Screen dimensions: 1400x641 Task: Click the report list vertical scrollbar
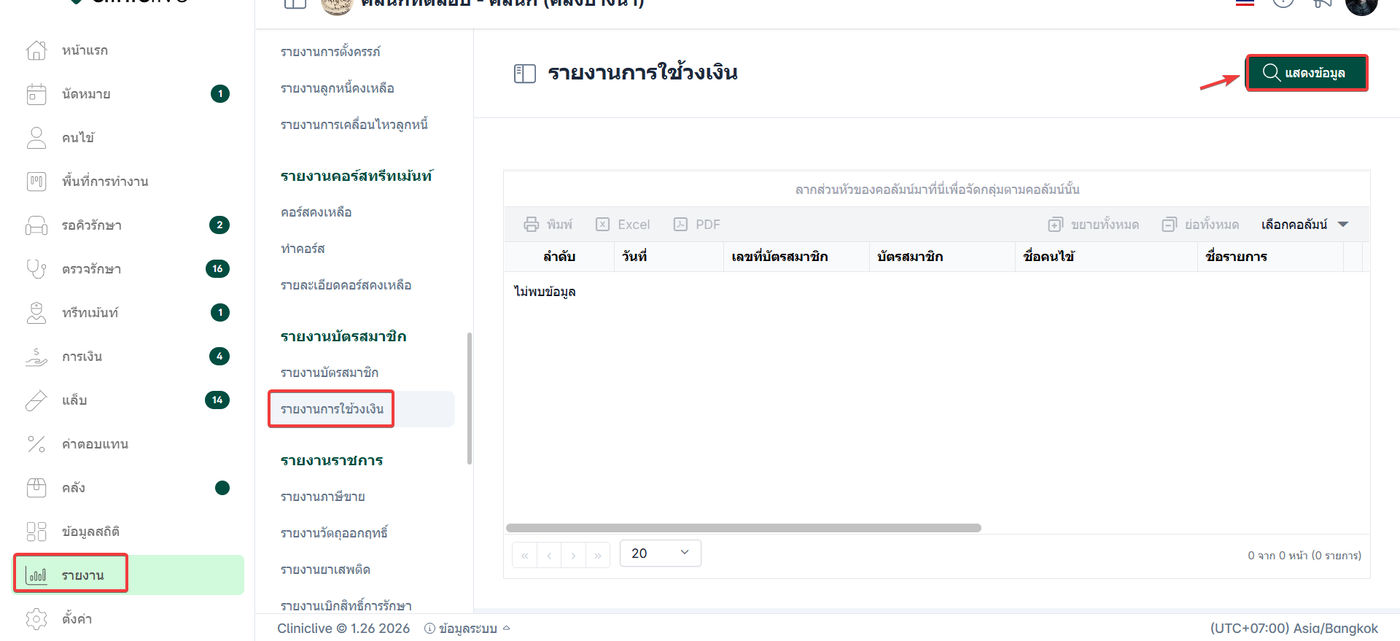click(x=469, y=397)
